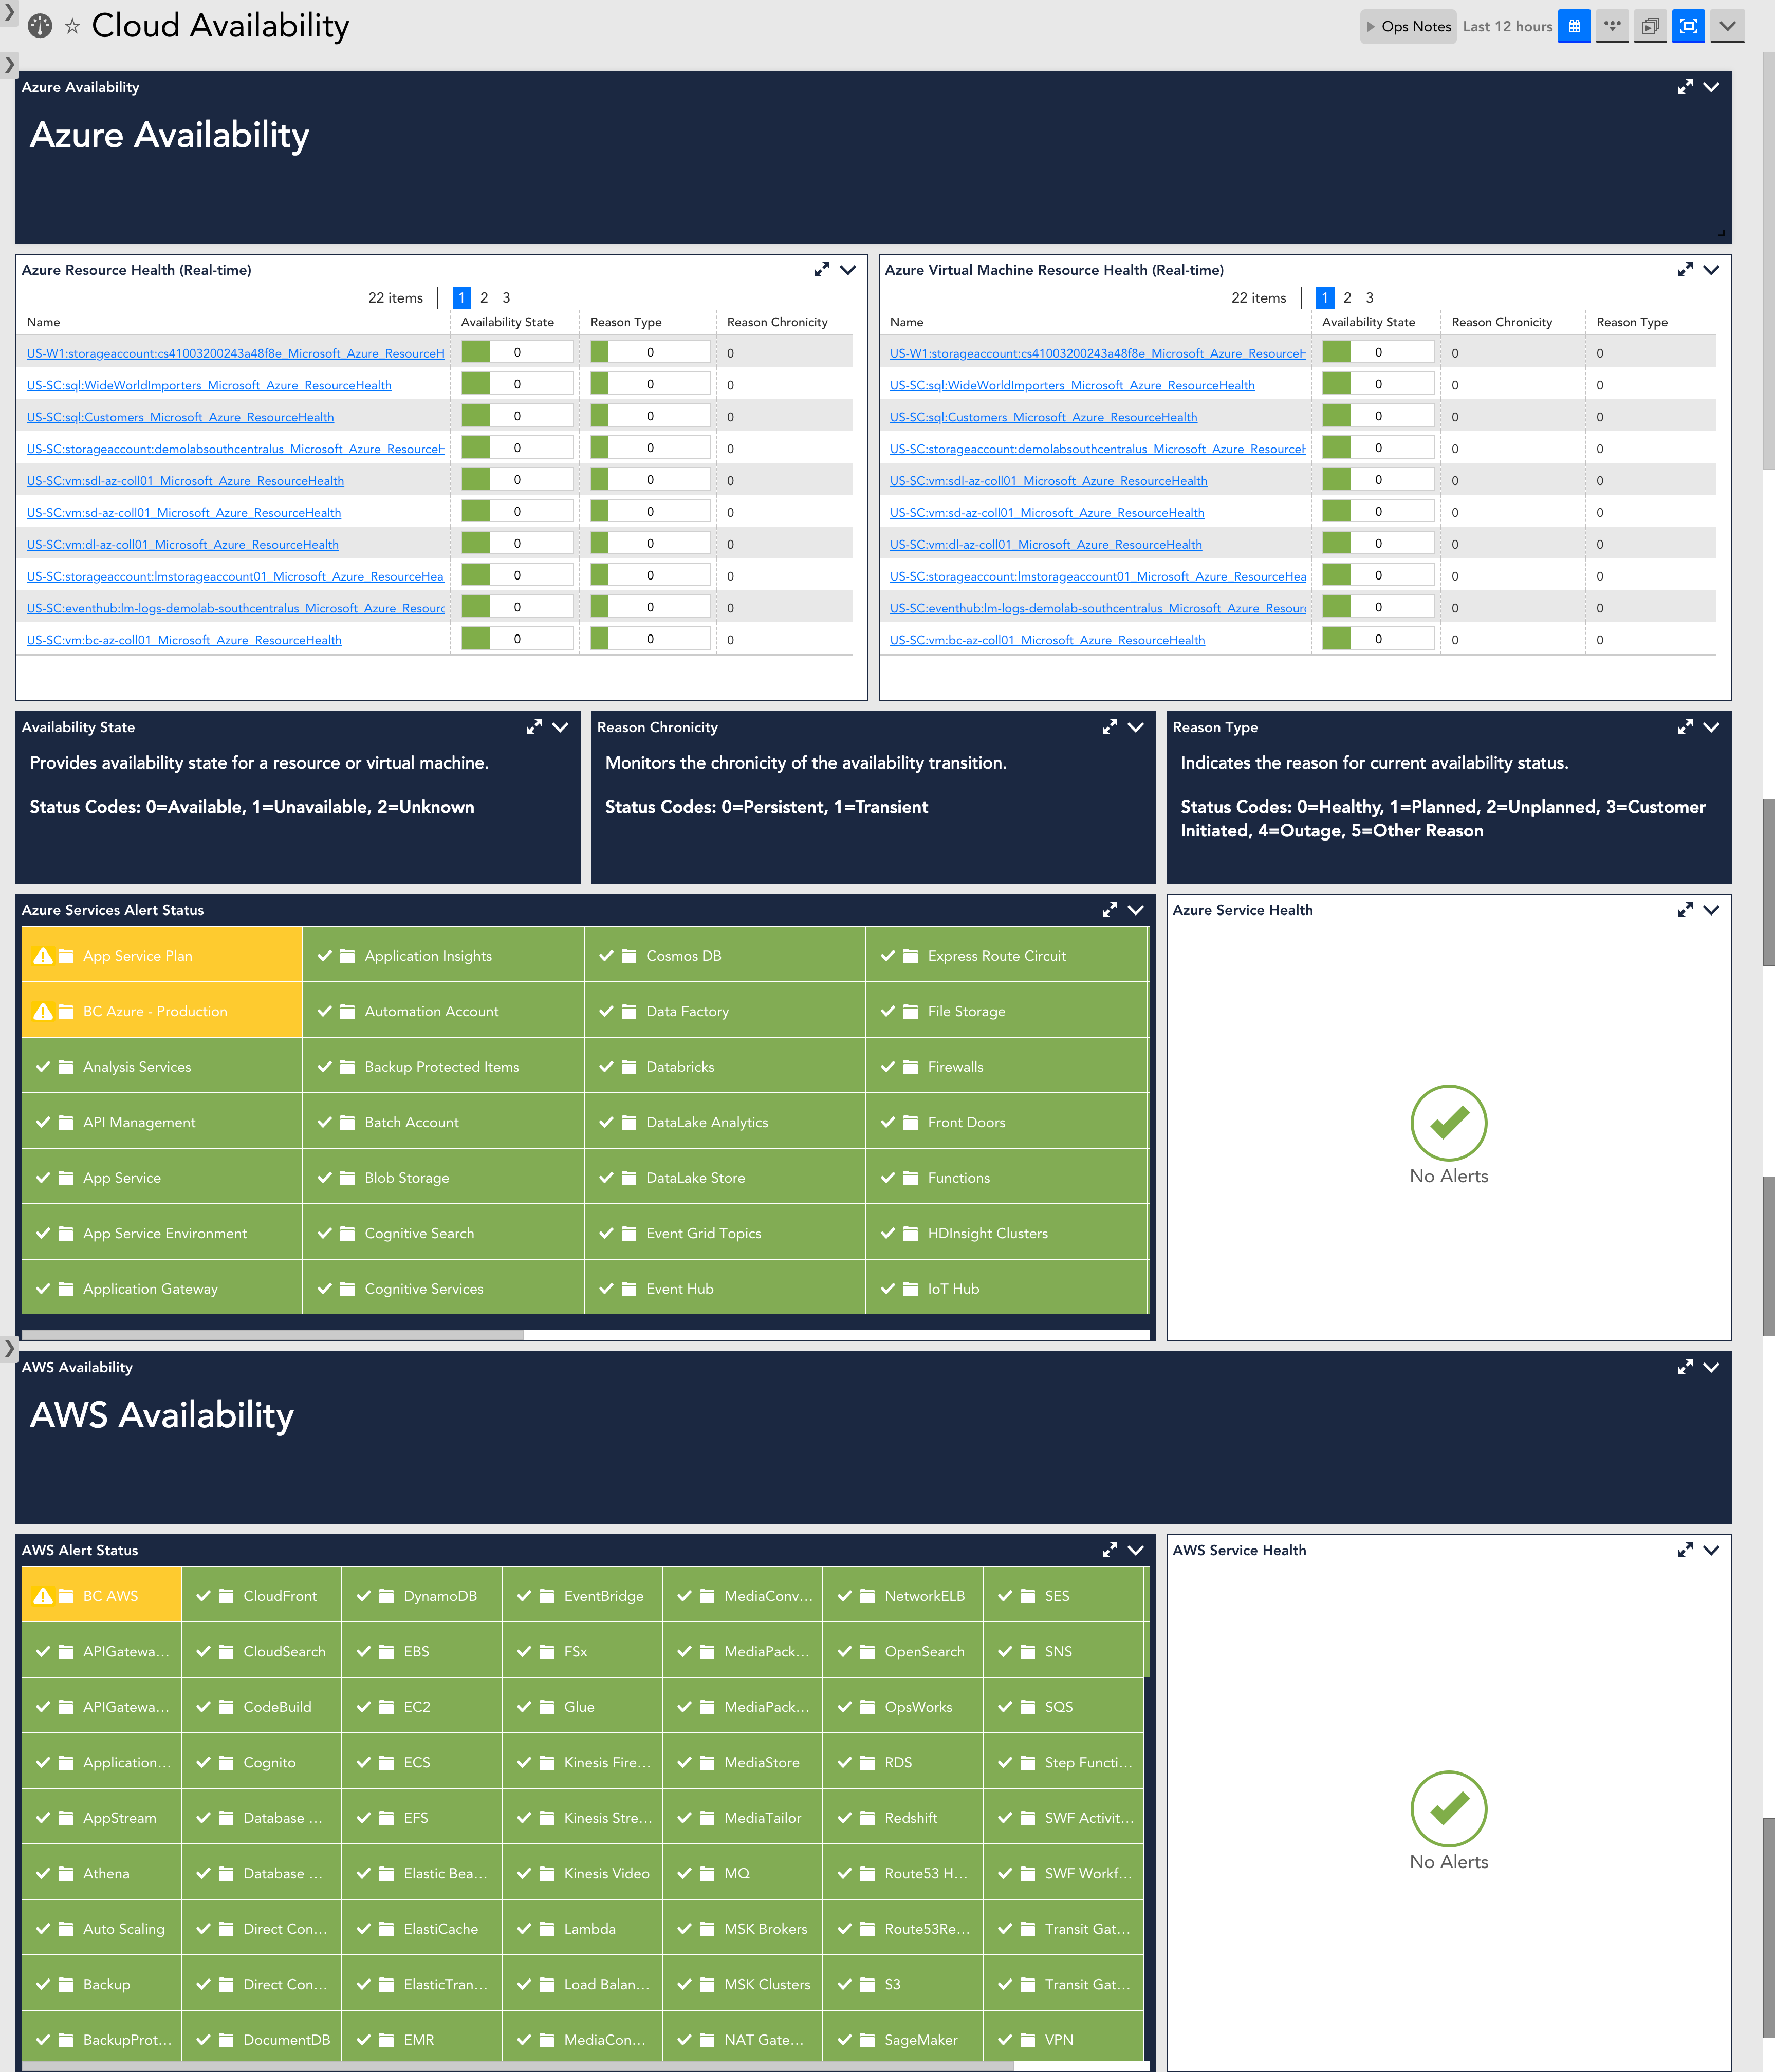
Task: Favorite the dashboard with the star icon
Action: pos(72,27)
